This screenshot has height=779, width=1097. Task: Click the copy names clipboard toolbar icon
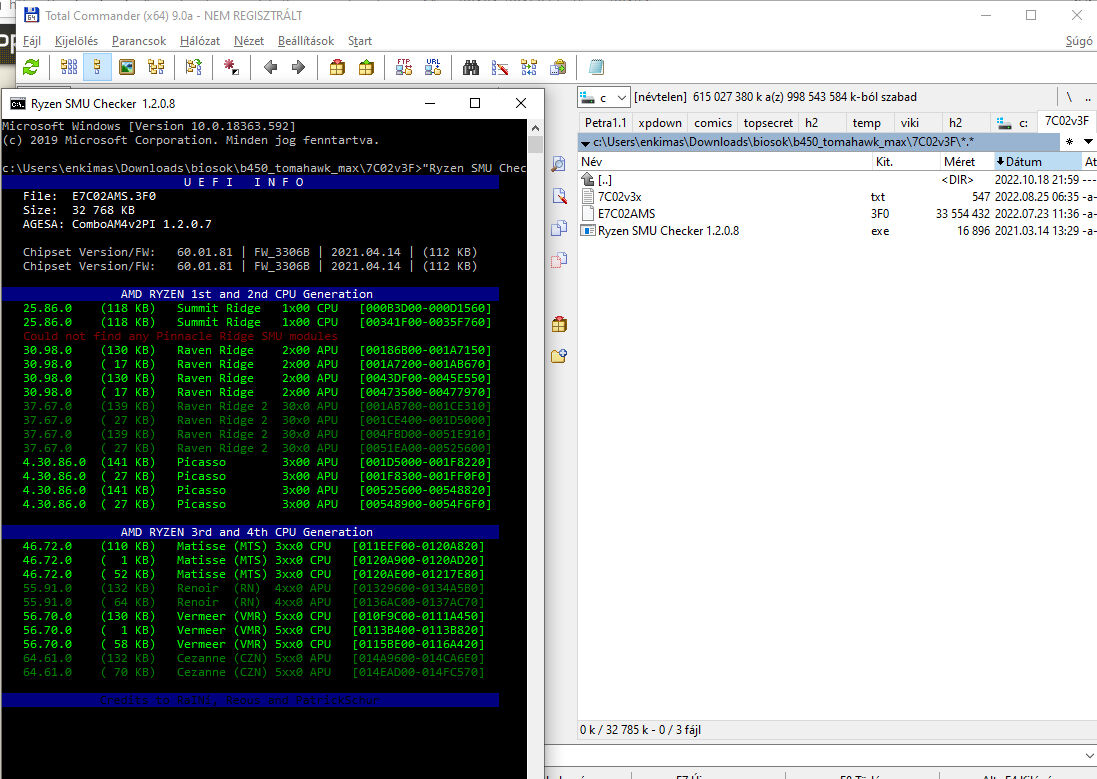tap(558, 67)
